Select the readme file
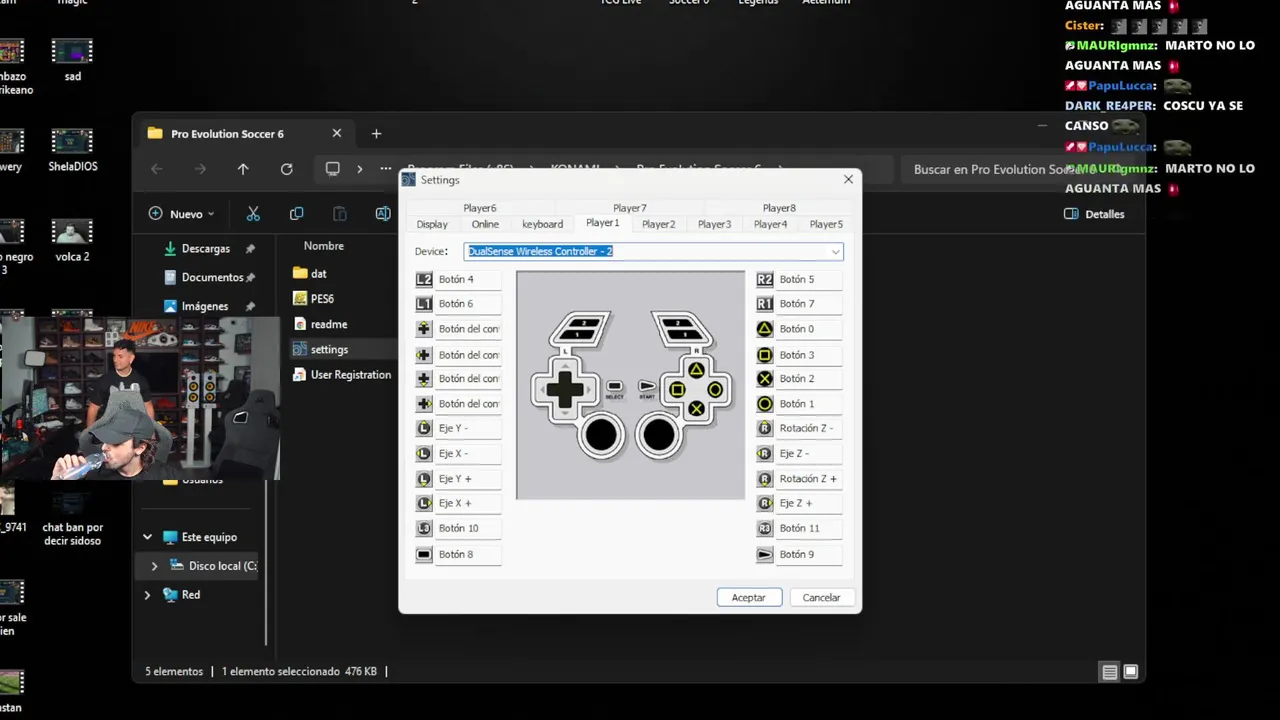1280x720 pixels. [x=320, y=324]
